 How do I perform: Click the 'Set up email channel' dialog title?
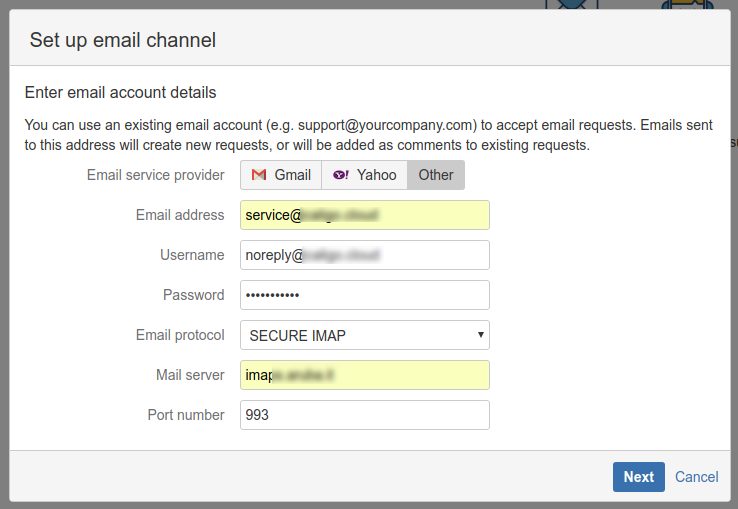coord(123,40)
